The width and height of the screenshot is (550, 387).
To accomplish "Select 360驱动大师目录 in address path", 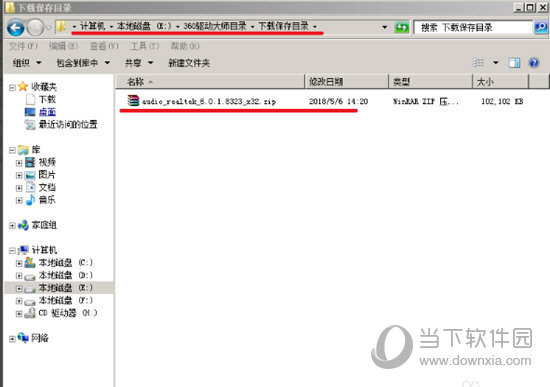I will [215, 26].
